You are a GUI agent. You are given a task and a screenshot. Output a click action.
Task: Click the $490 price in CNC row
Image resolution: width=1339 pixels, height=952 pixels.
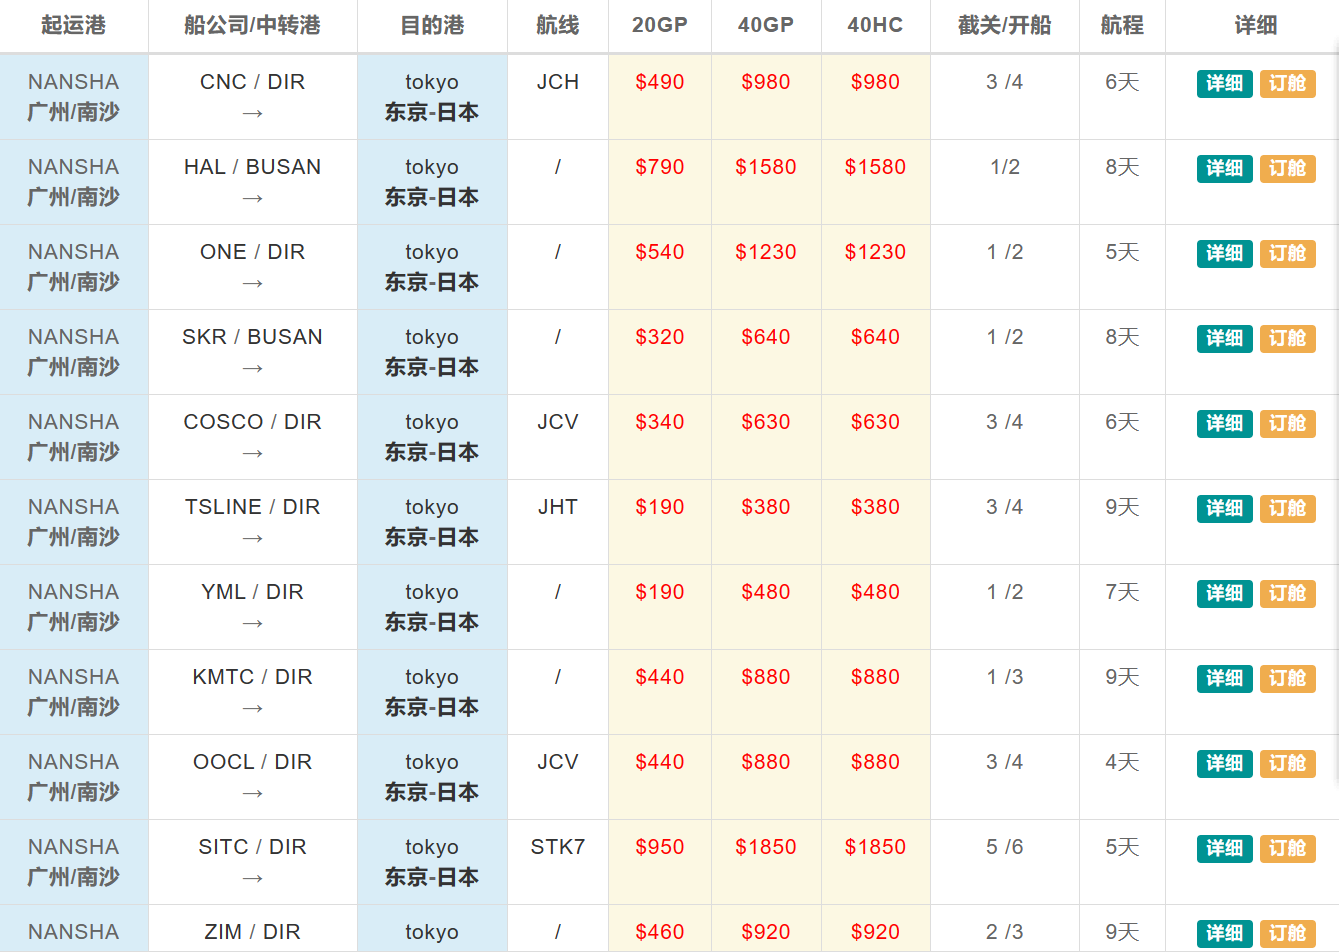coord(660,82)
